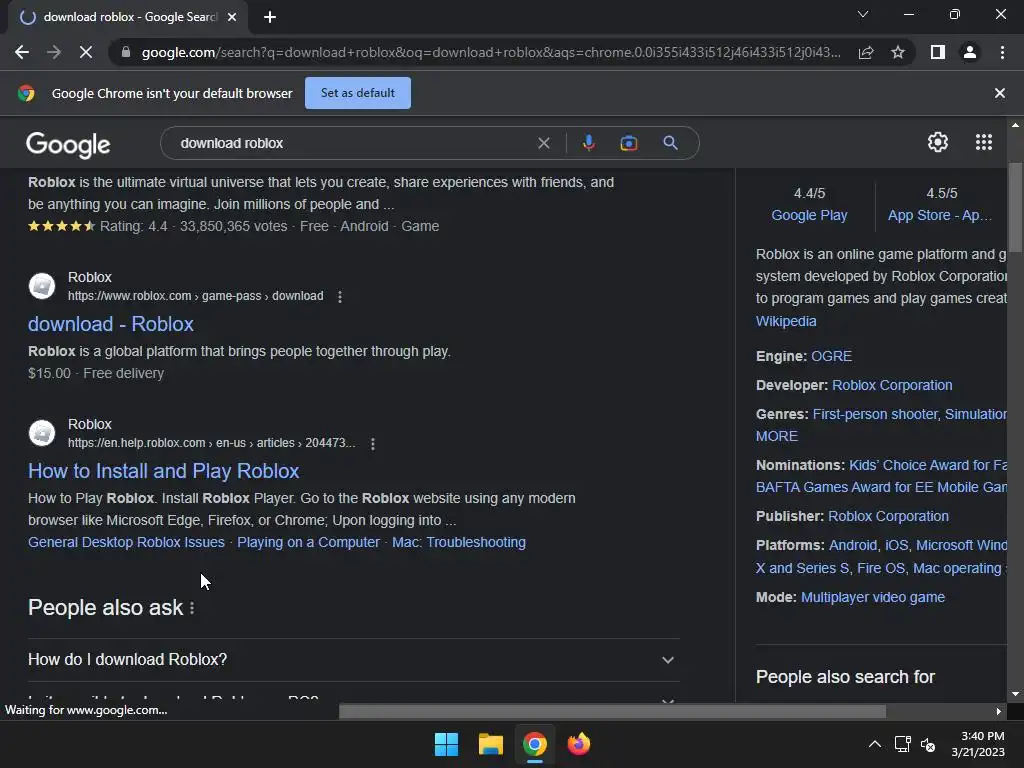Click the URL in the address bar
This screenshot has width=1024, height=768.
(x=491, y=52)
